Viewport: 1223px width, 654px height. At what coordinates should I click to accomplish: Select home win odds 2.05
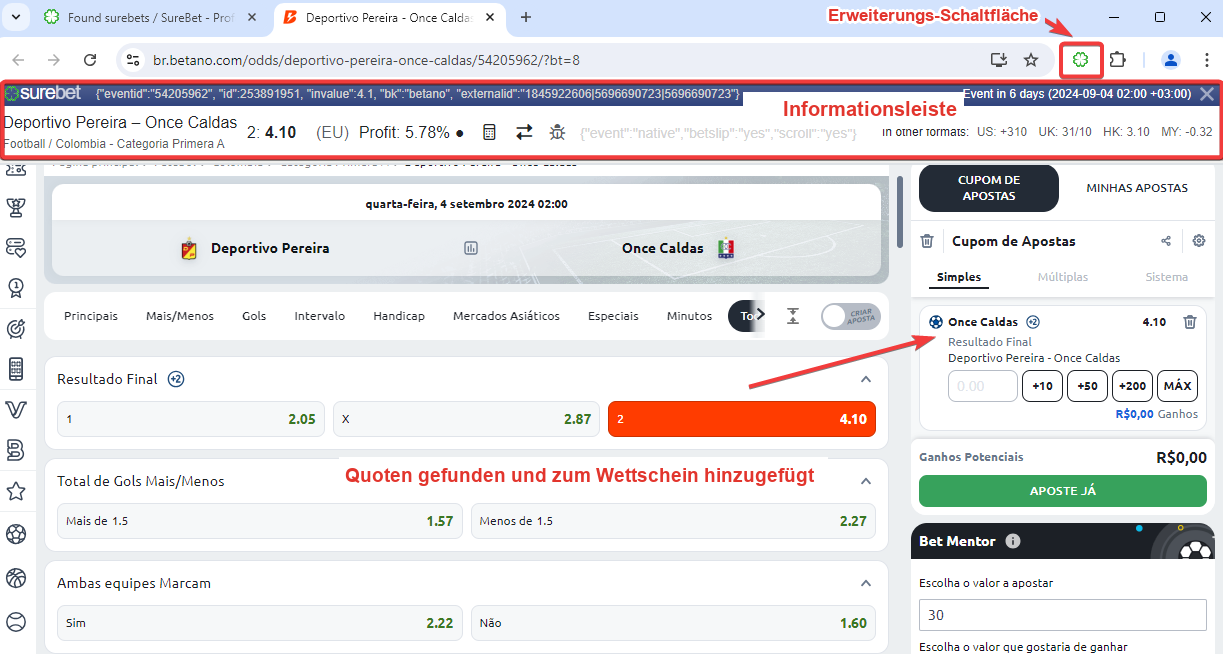[x=191, y=419]
